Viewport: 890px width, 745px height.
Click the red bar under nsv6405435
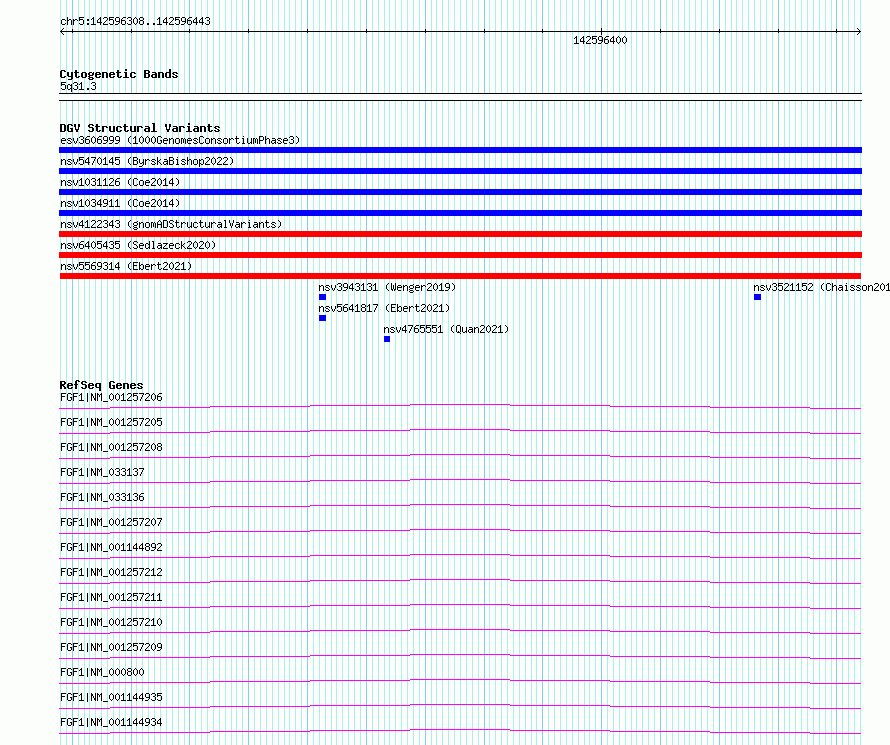coord(460,255)
